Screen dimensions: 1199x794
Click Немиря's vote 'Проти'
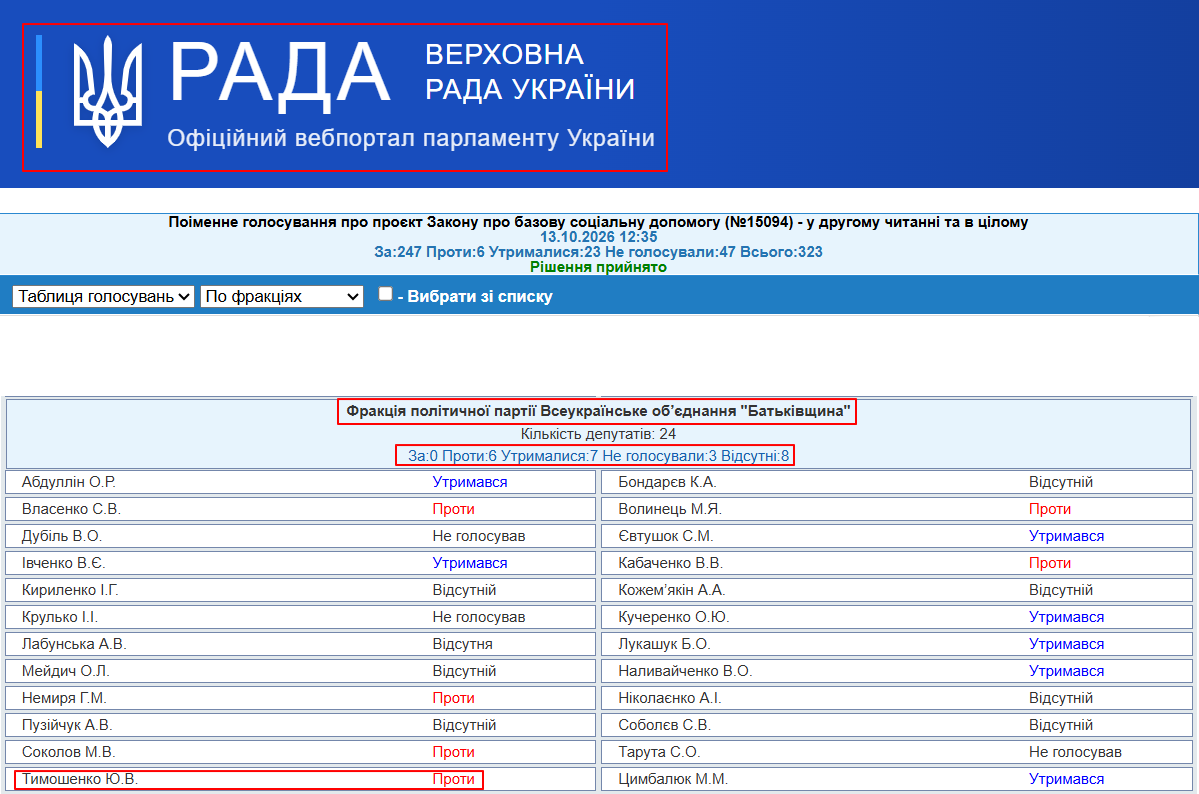453,698
